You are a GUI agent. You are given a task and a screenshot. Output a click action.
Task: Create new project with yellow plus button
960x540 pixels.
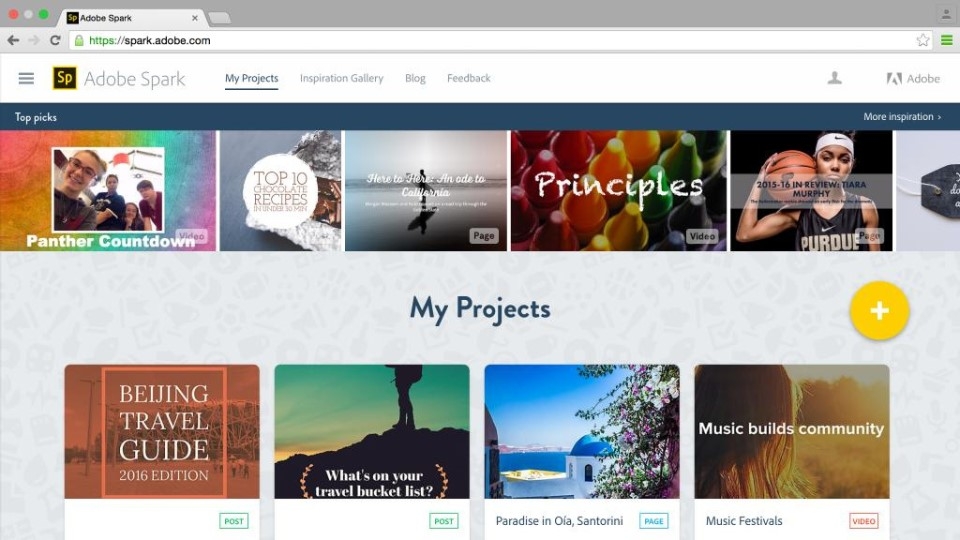(879, 310)
